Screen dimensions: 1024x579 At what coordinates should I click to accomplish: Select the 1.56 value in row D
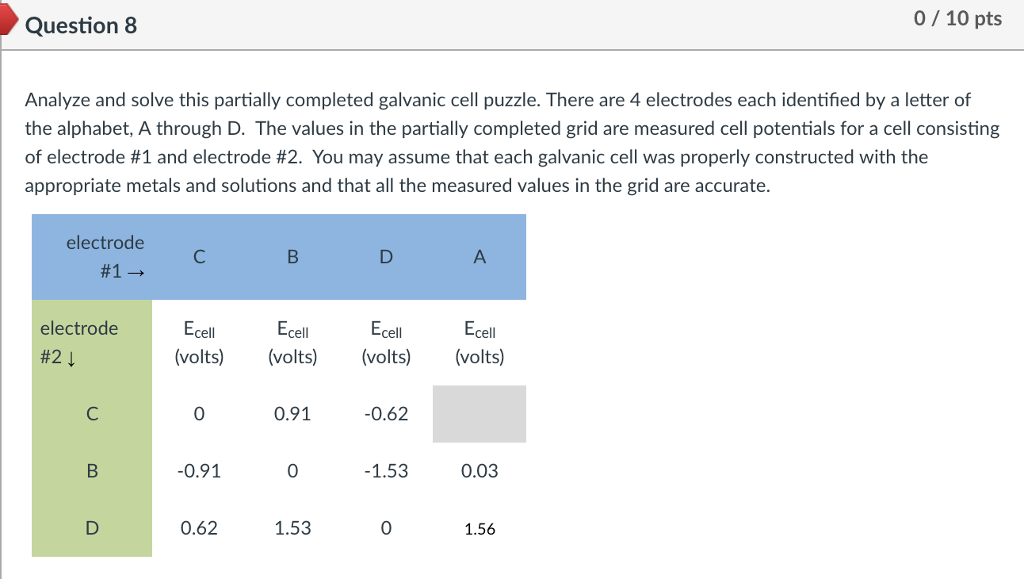pyautogui.click(x=479, y=529)
